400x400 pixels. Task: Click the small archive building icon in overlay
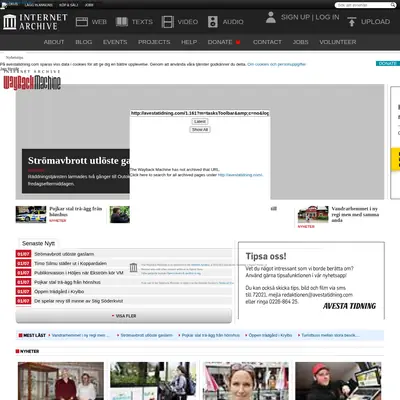133,267
